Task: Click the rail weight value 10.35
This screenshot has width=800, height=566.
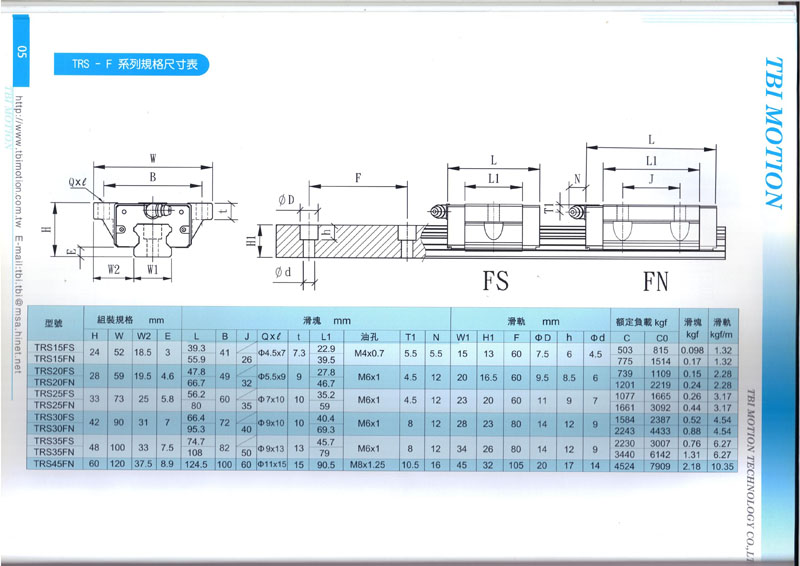Action: click(723, 466)
